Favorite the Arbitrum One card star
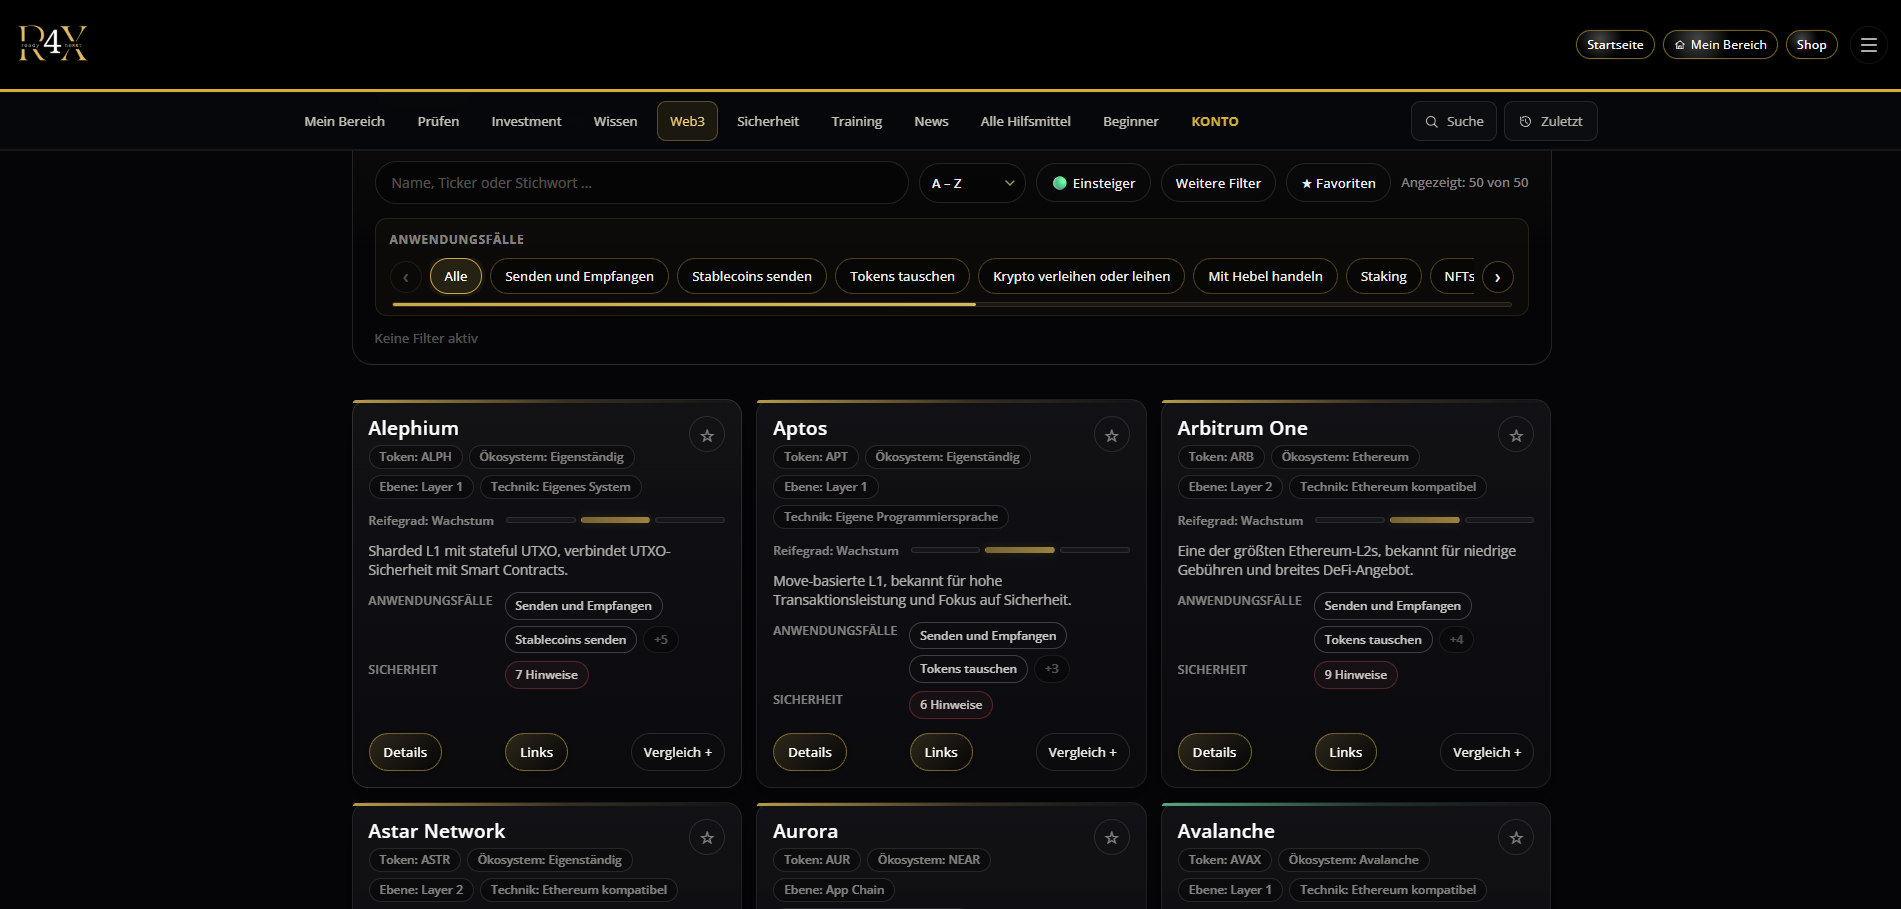Screen dimensions: 1901x909 pos(1516,435)
